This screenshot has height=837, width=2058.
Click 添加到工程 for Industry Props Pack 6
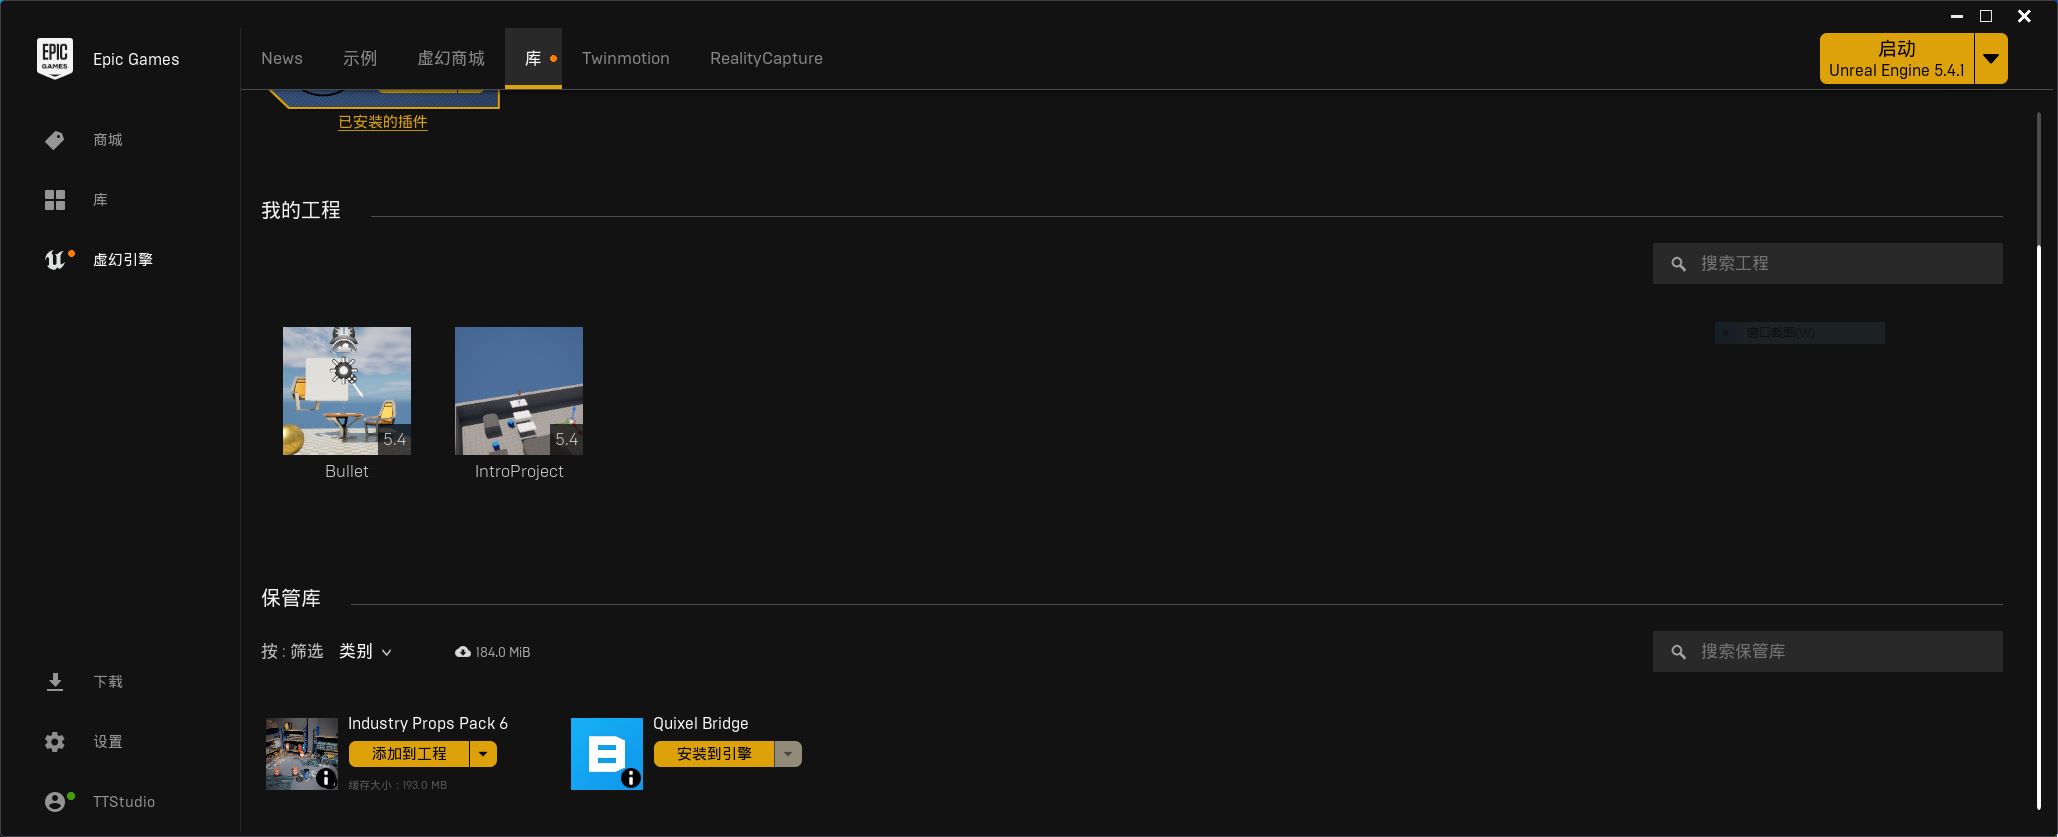[409, 754]
